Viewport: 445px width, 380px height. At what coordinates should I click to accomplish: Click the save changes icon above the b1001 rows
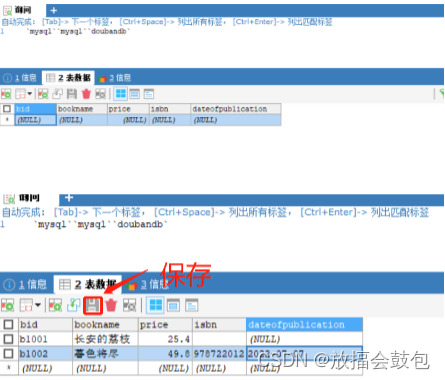[93, 305]
